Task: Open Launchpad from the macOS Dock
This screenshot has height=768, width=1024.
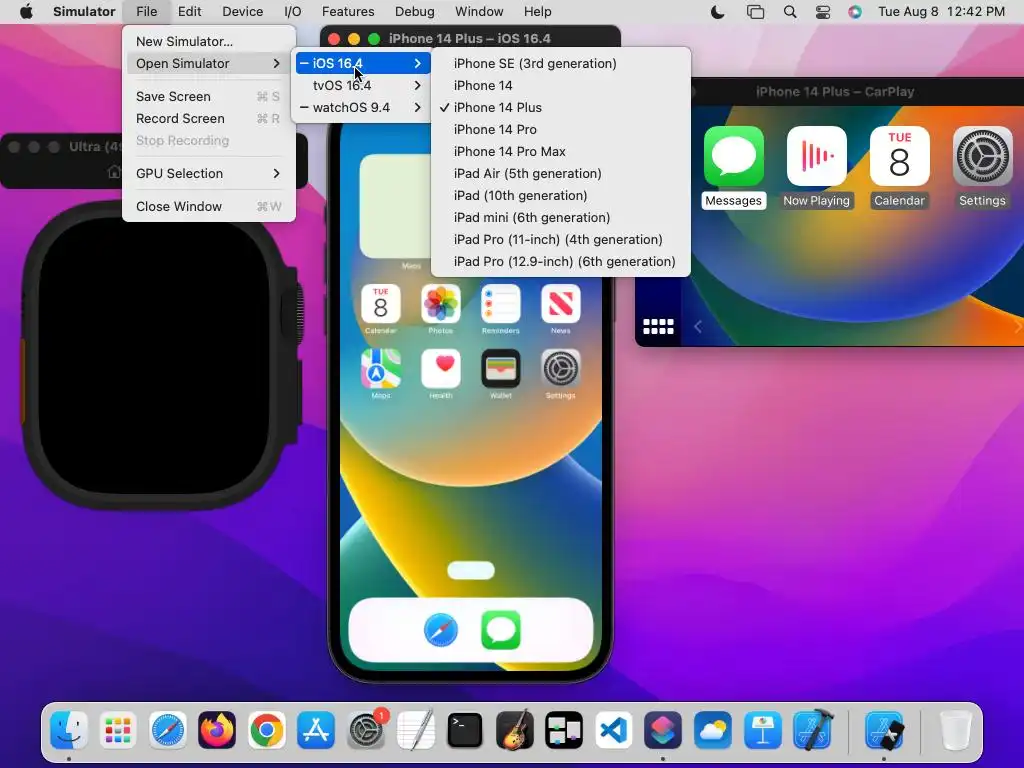Action: pos(118,730)
